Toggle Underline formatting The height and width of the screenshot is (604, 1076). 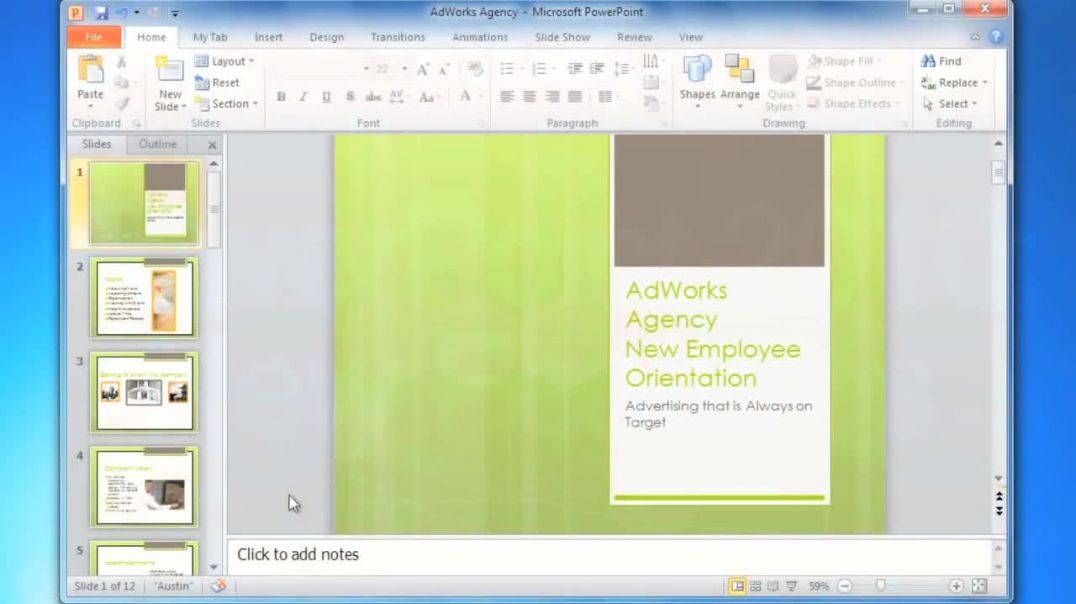pyautogui.click(x=327, y=97)
